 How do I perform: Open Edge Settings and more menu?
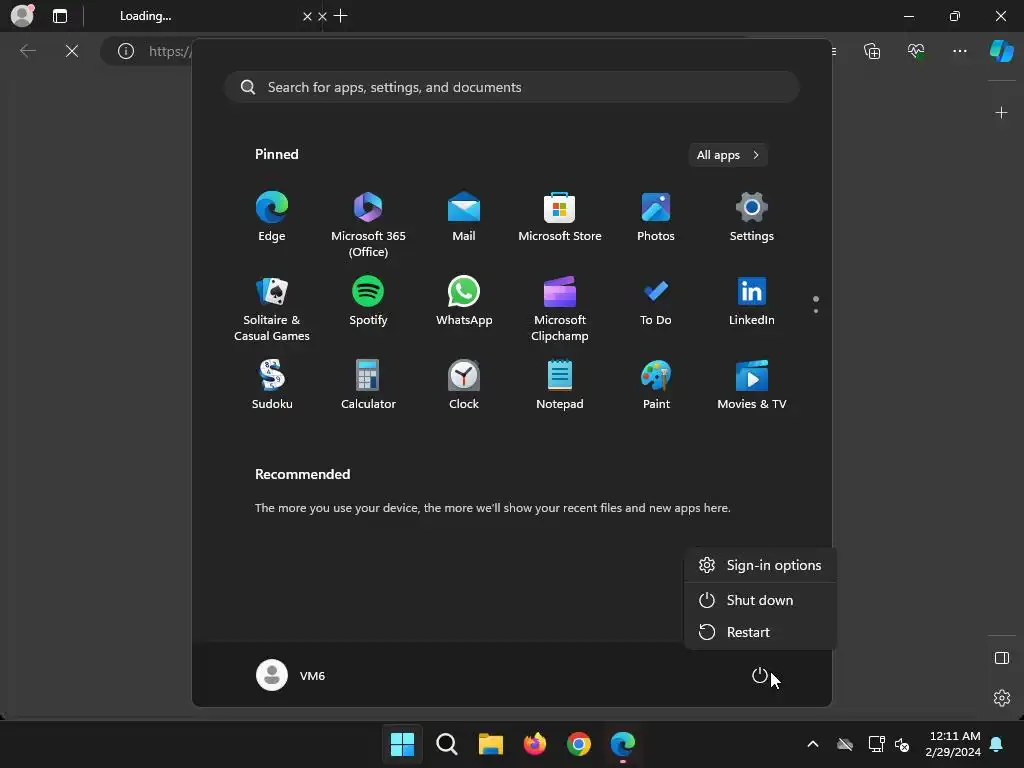click(x=960, y=51)
